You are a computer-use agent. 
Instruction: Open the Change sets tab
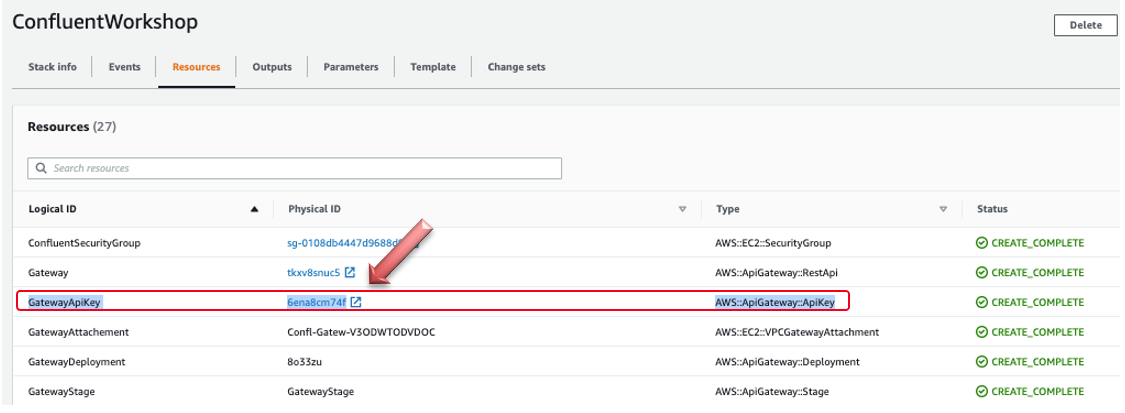point(517,67)
